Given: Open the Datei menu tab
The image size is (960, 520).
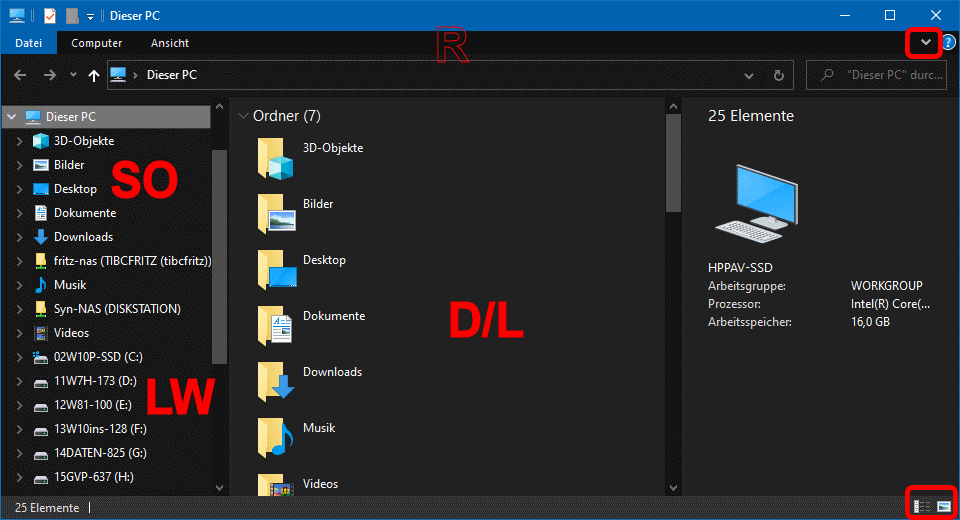Looking at the screenshot, I should point(29,43).
